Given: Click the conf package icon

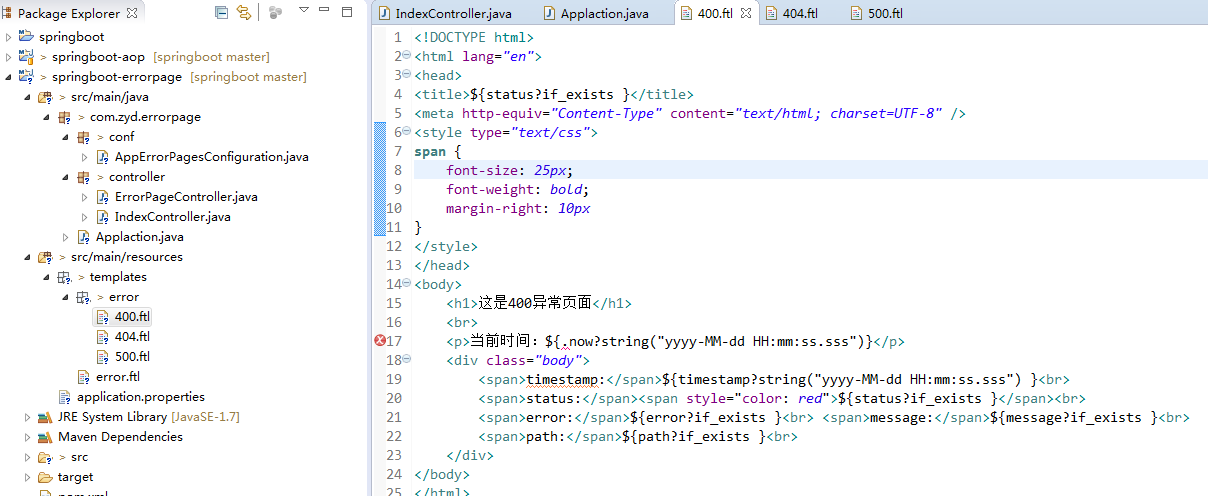Looking at the screenshot, I should pos(83,137).
